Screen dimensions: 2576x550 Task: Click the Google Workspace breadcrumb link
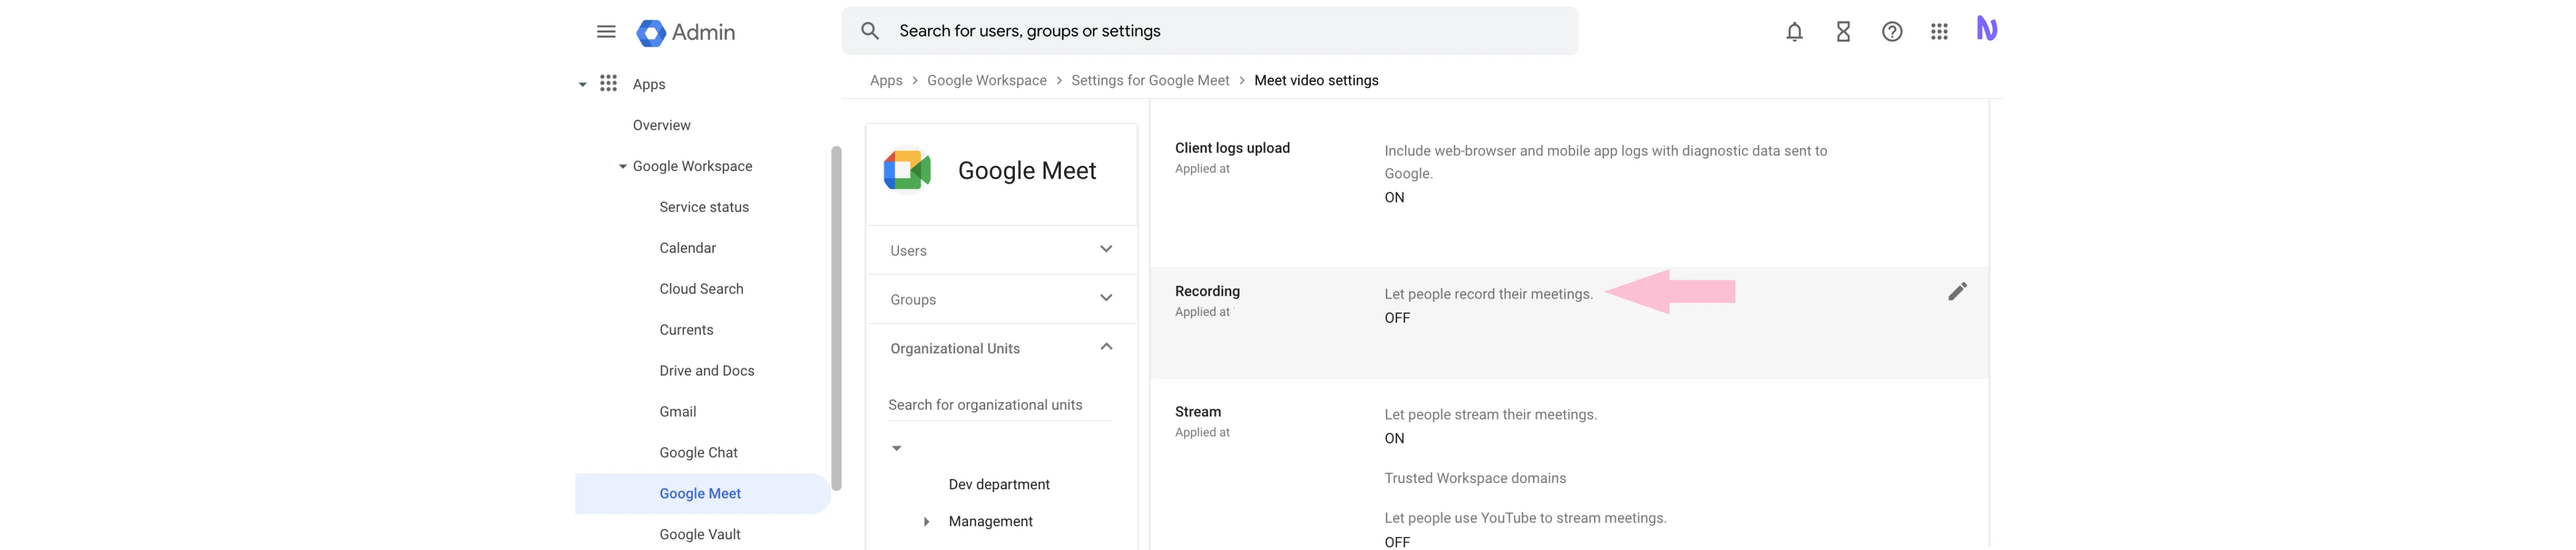(986, 81)
